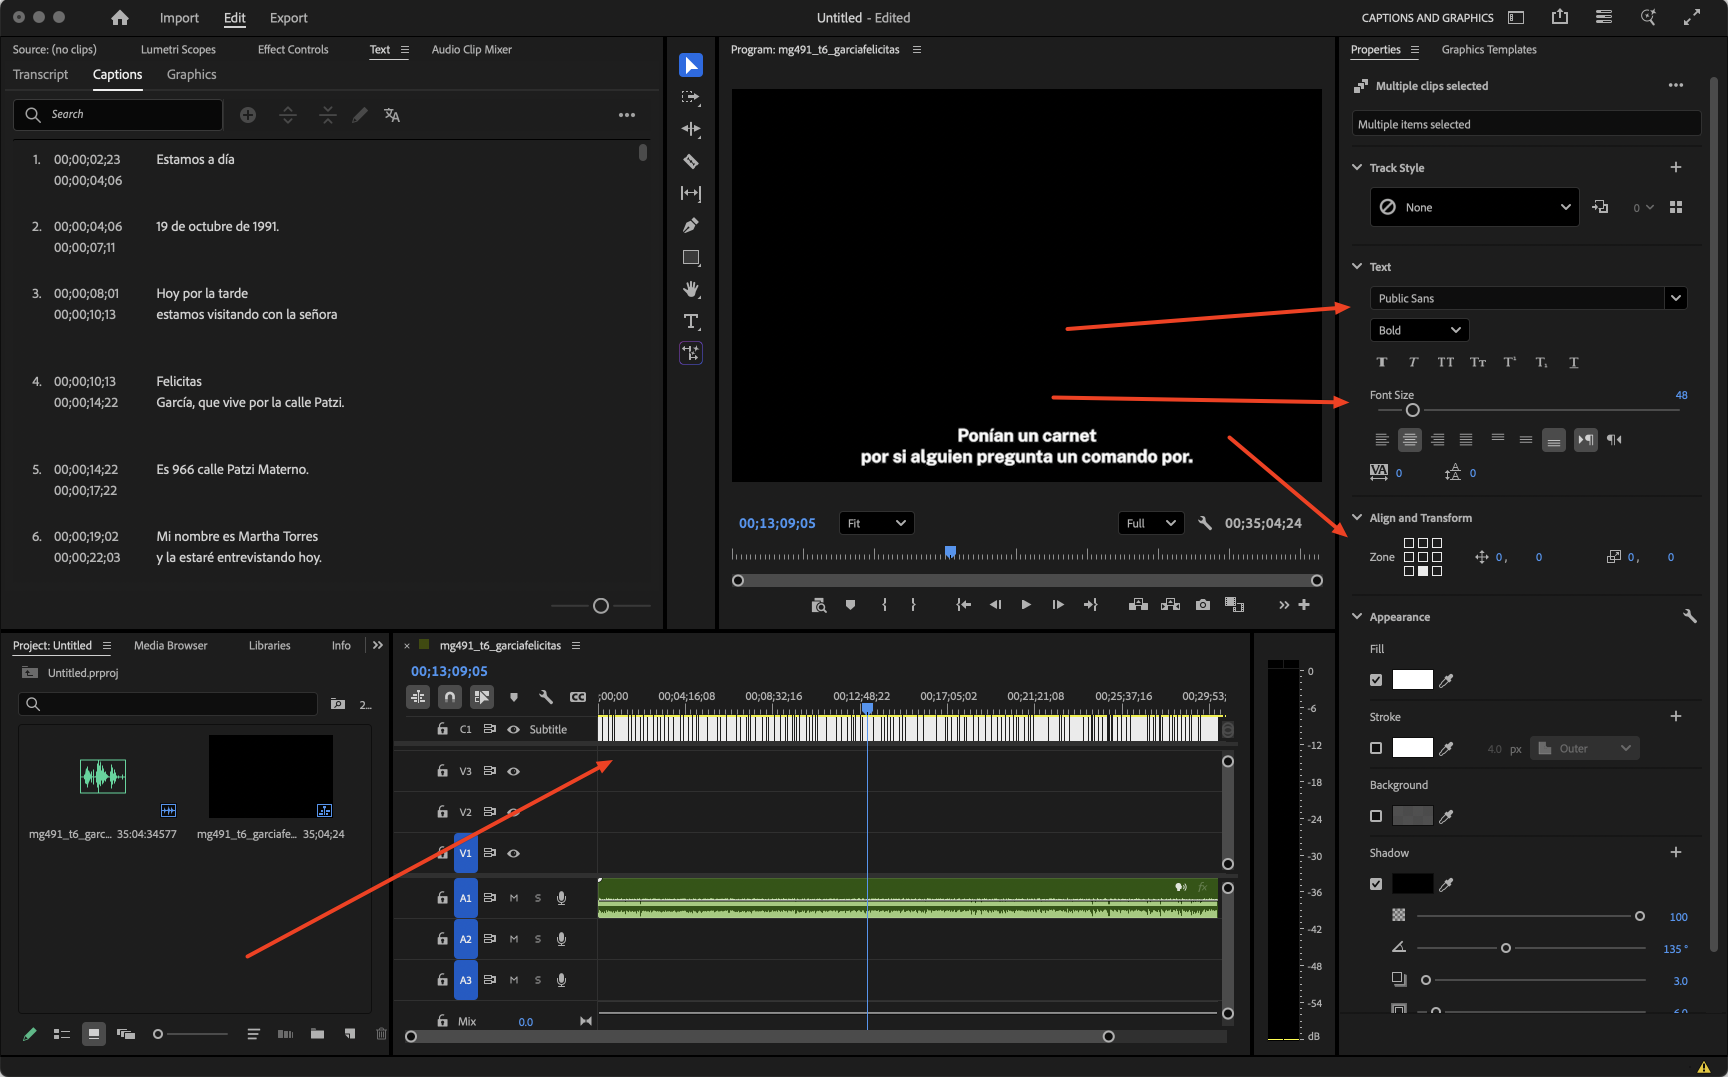The image size is (1728, 1077).
Task: Click Export Frame camera icon
Action: point(1202,605)
